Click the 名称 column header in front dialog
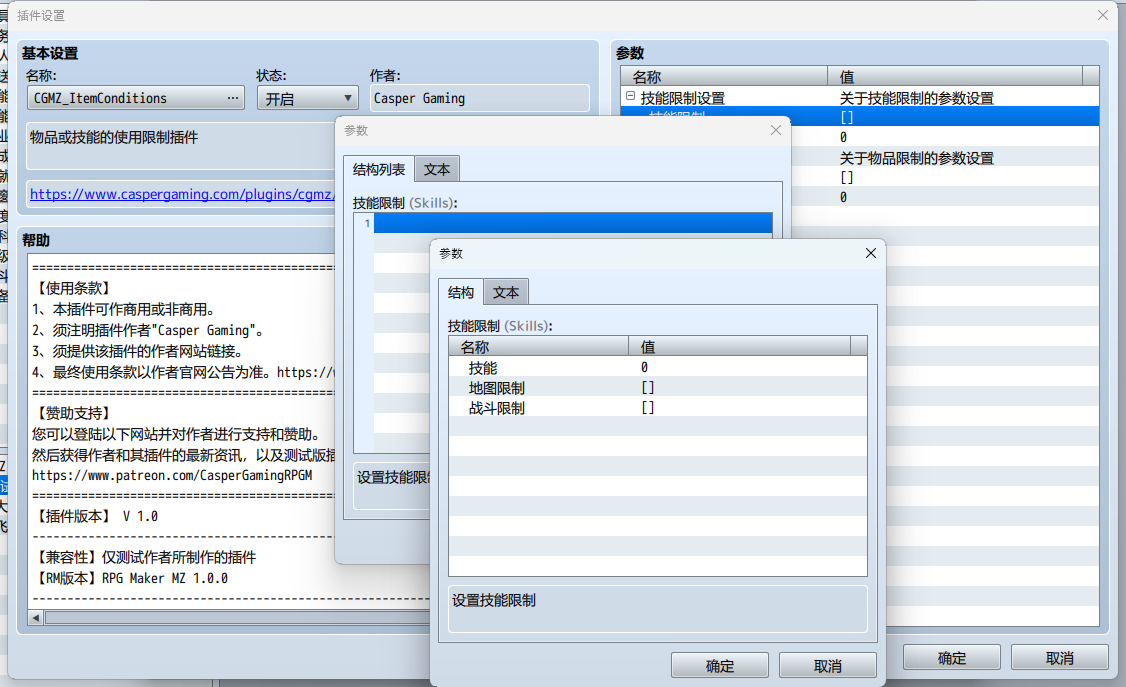This screenshot has height=687, width=1126. click(x=539, y=347)
